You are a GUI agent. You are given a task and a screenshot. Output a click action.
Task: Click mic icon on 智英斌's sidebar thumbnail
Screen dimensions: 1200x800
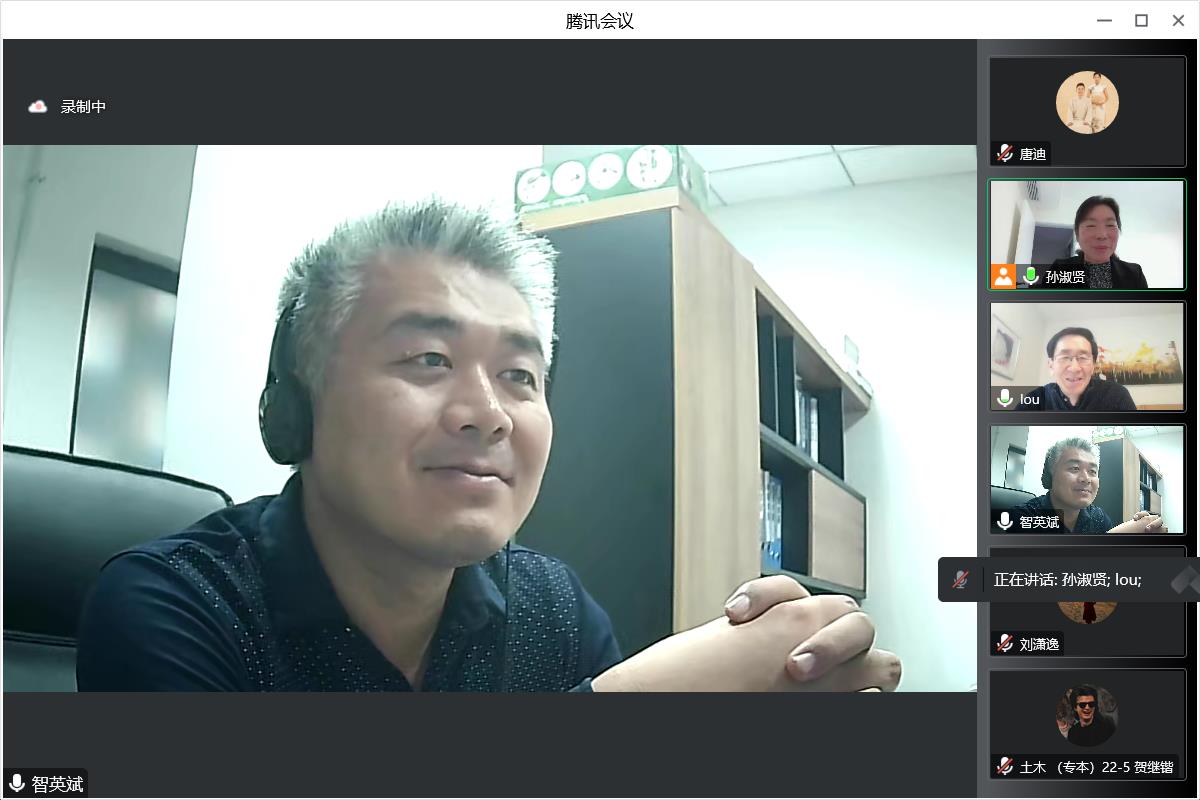(x=1005, y=521)
